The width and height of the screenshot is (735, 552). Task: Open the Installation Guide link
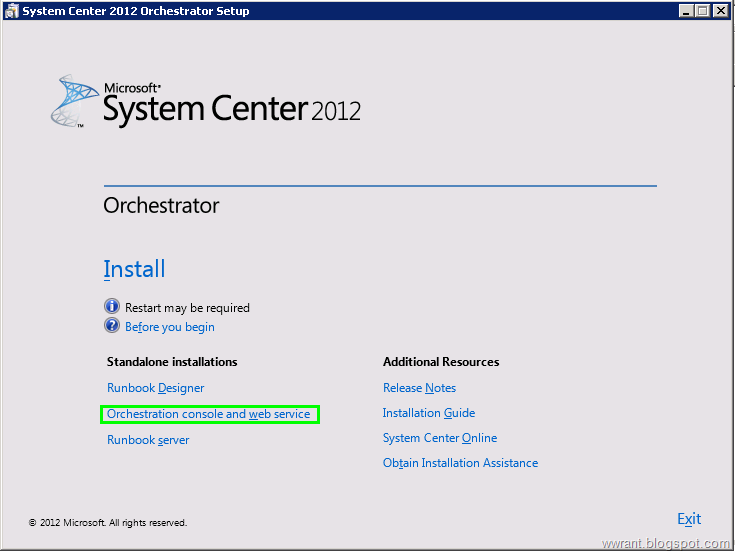[429, 413]
